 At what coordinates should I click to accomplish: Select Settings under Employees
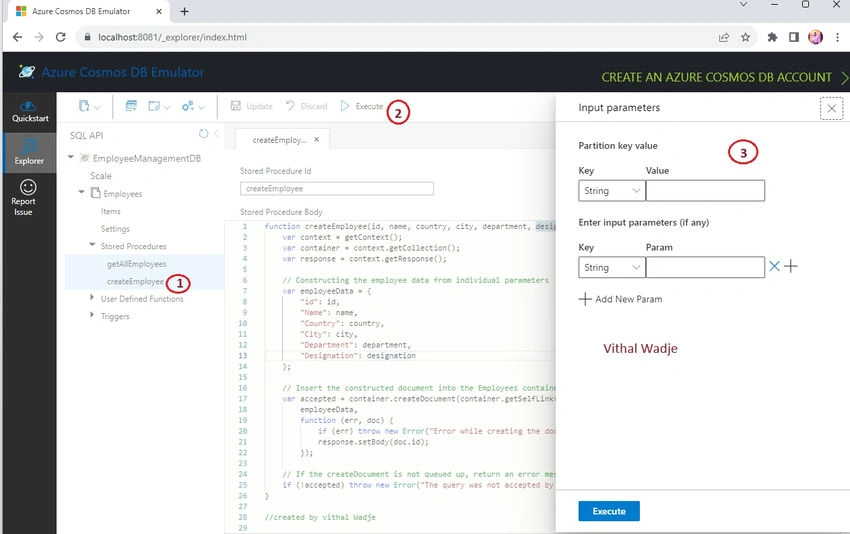click(115, 229)
